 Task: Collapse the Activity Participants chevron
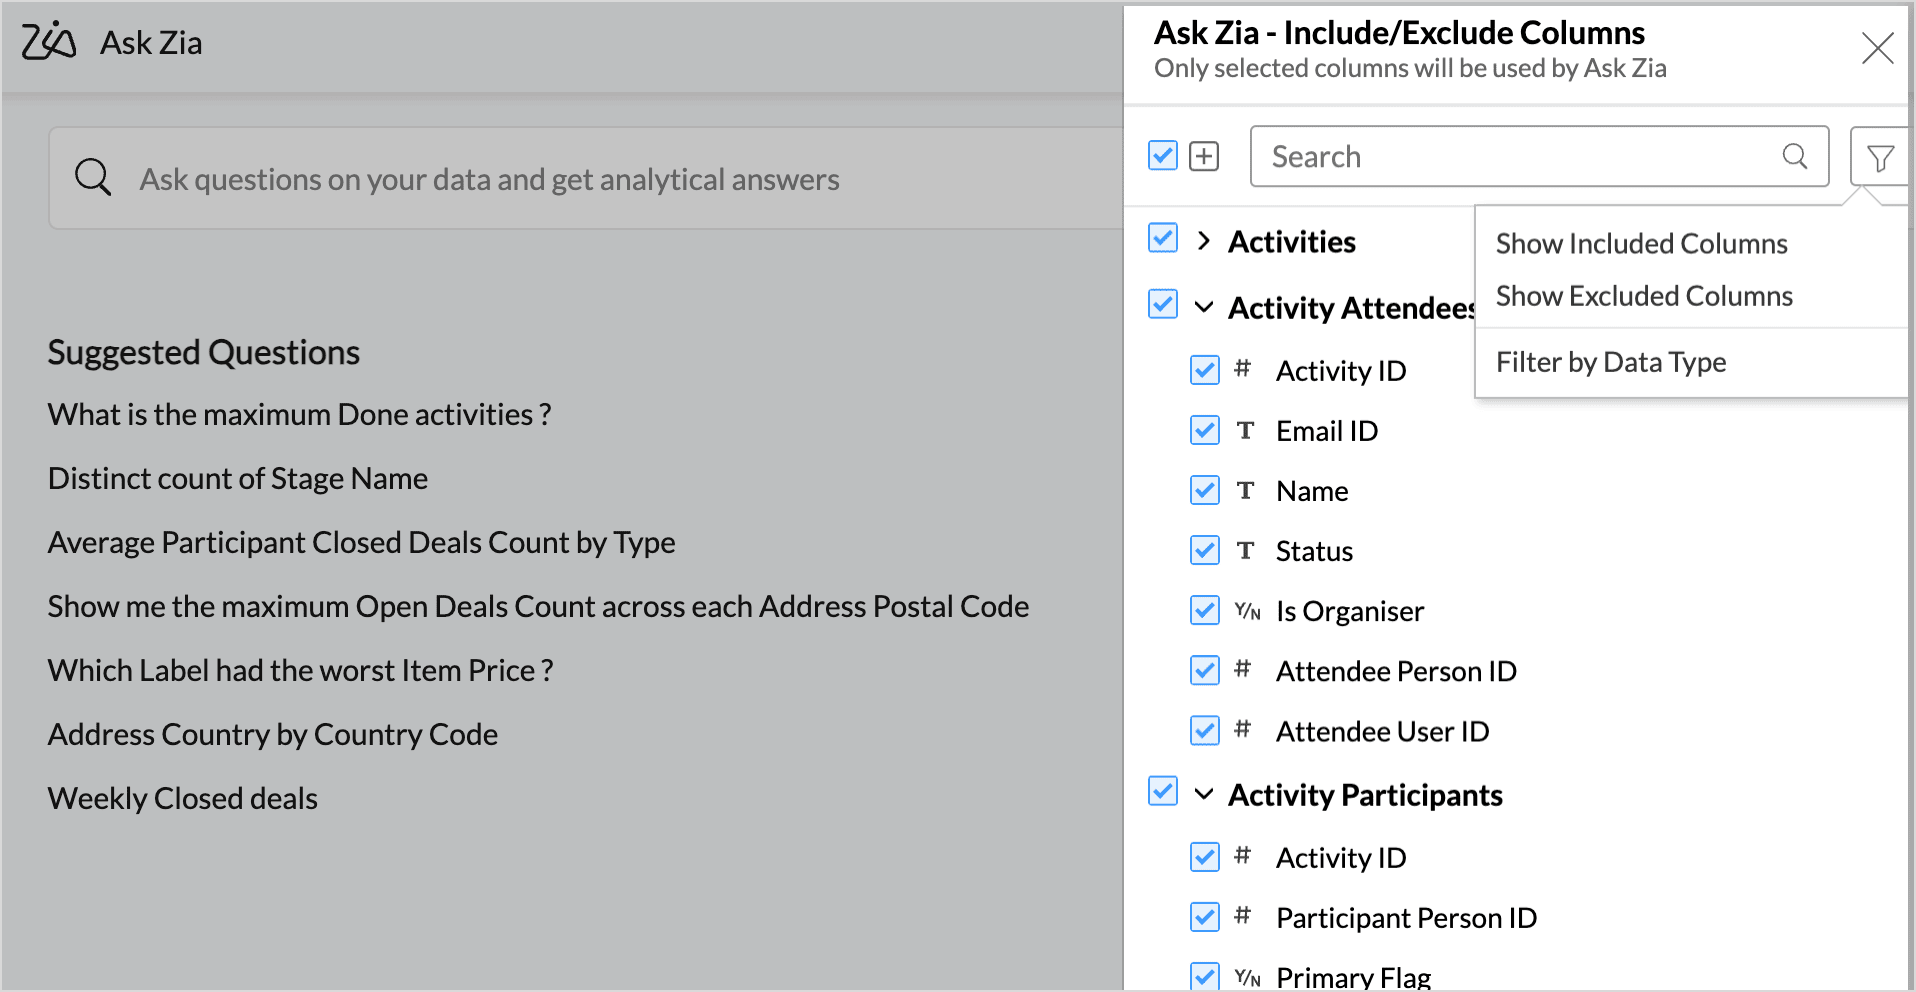1204,794
